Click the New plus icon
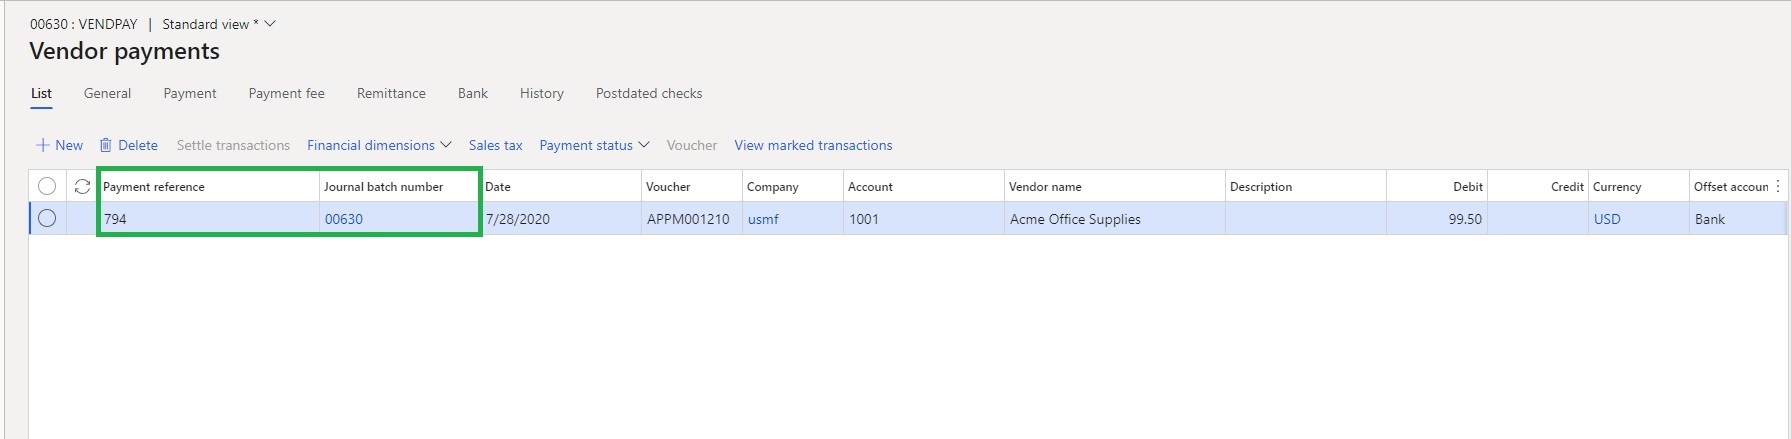Image resolution: width=1791 pixels, height=439 pixels. [43, 145]
